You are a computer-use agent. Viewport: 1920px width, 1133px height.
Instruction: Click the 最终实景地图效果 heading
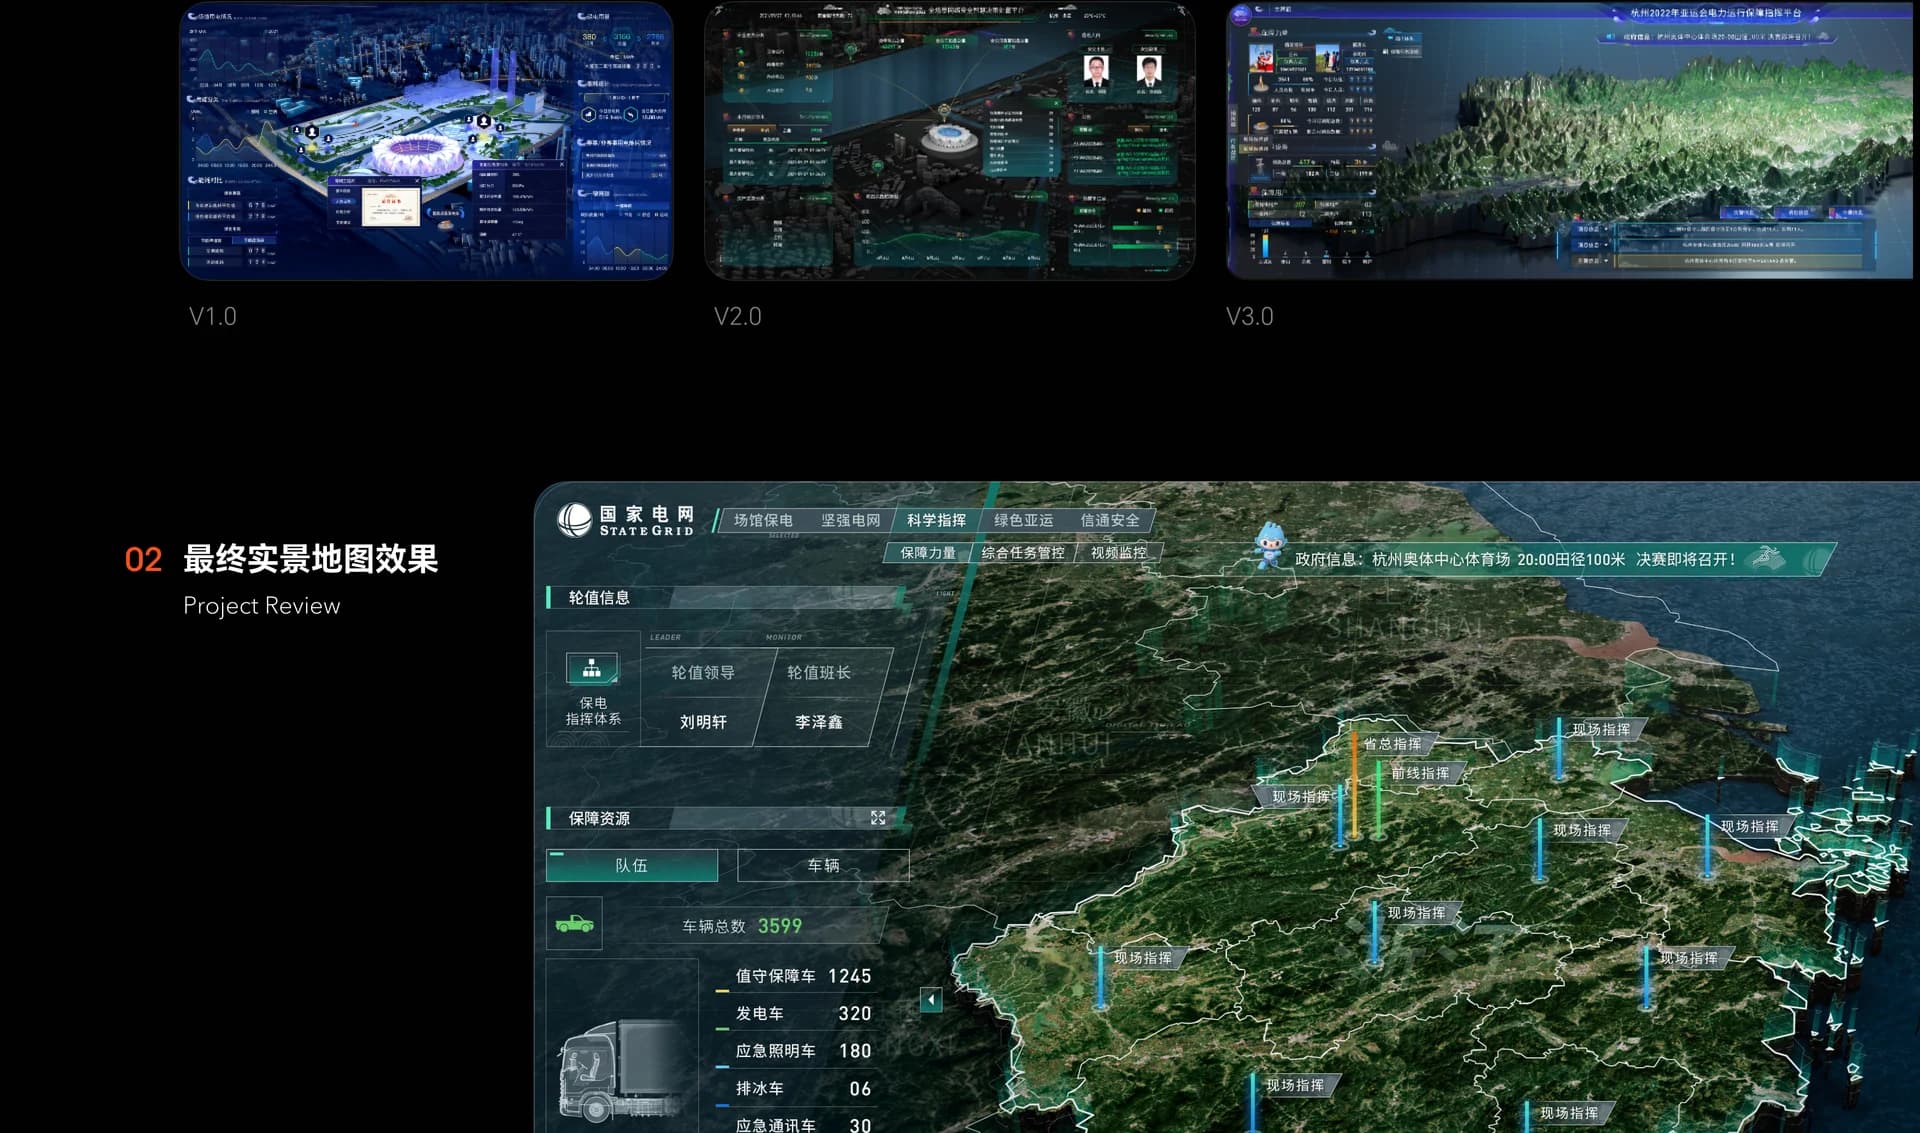point(310,559)
